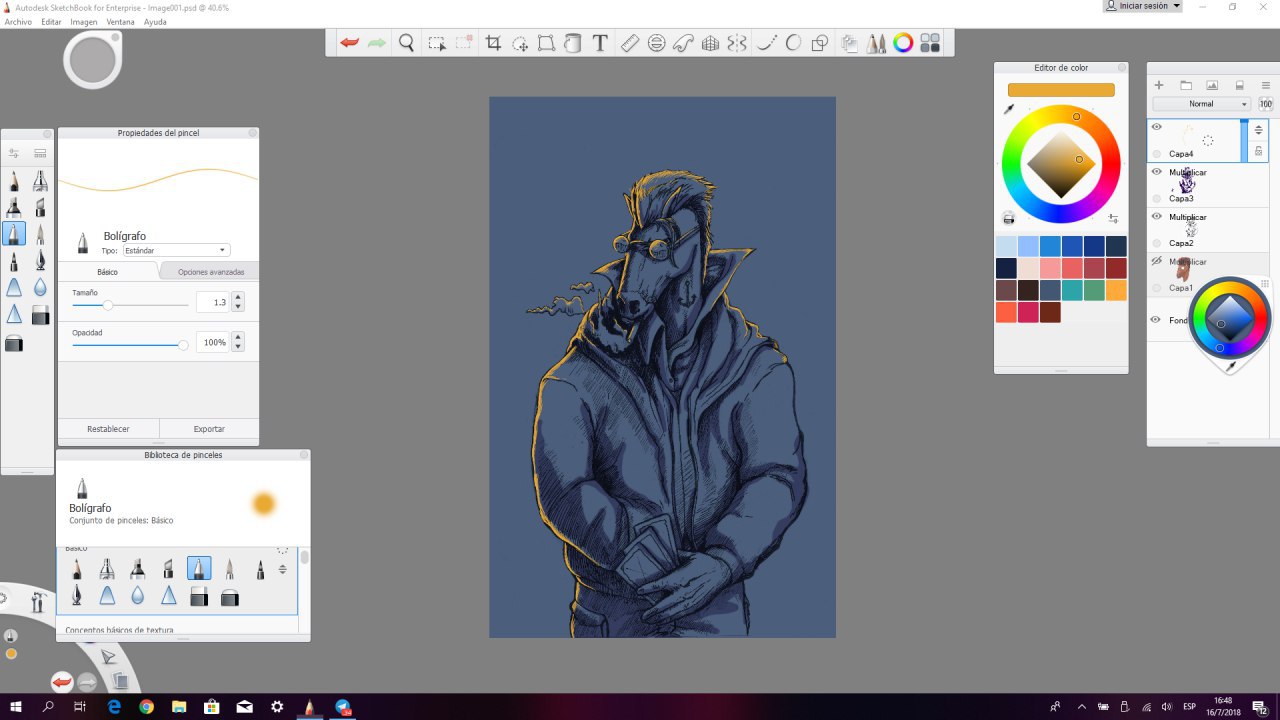The width and height of the screenshot is (1280, 720).
Task: Switch to Opciones avanzadas tab
Action: click(x=210, y=272)
